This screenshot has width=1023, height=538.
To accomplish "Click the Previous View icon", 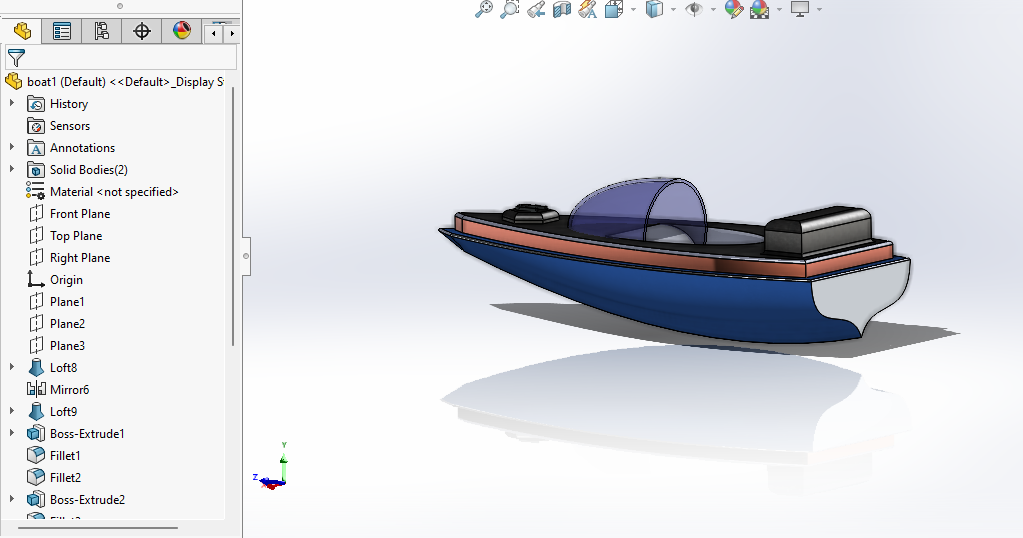I will [536, 10].
